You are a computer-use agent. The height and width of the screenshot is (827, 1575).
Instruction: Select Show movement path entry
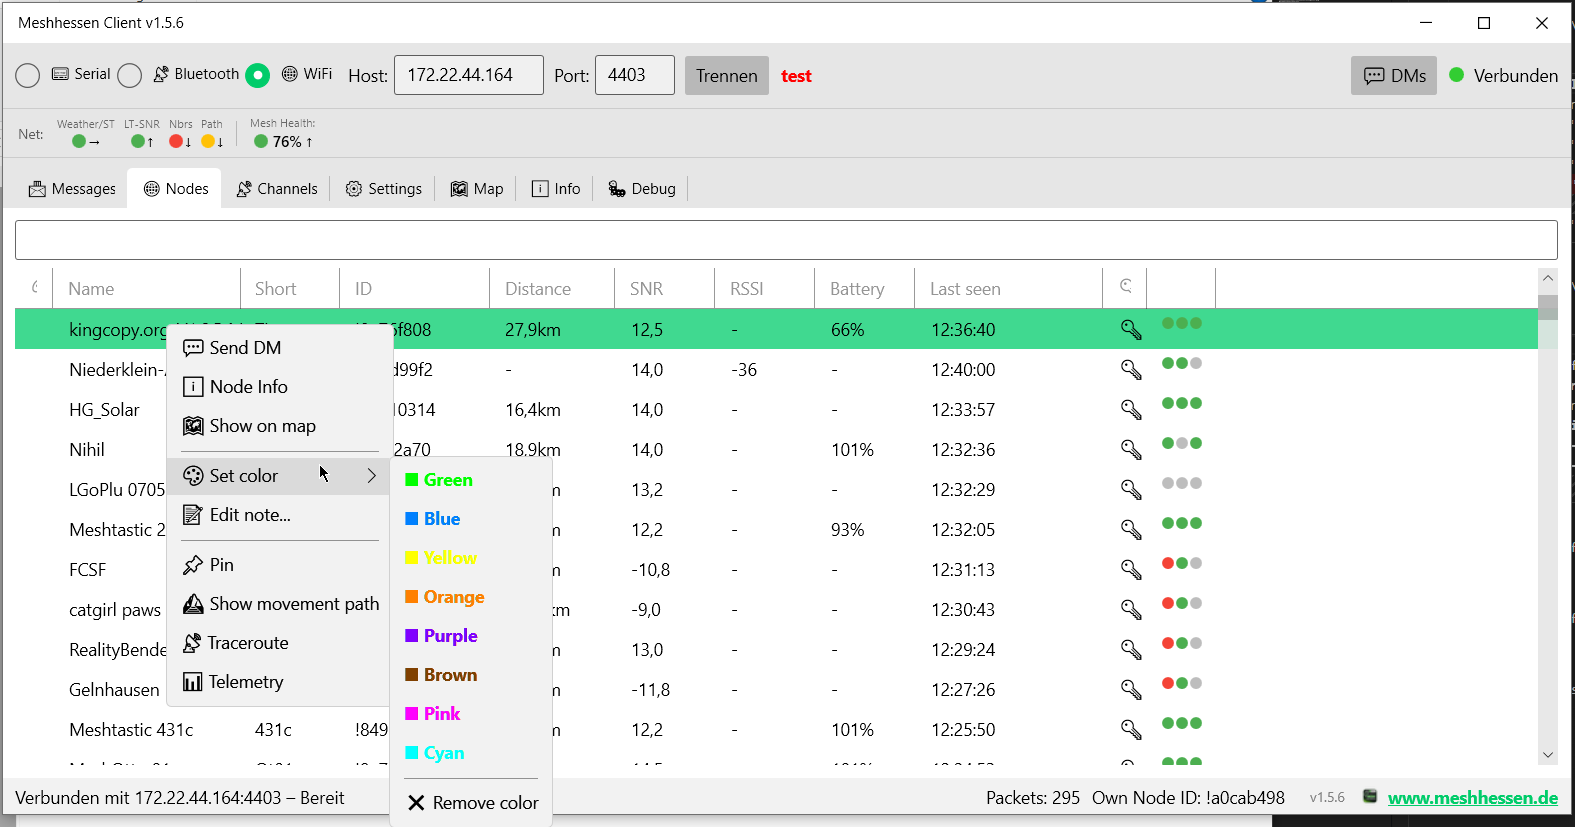click(x=280, y=604)
